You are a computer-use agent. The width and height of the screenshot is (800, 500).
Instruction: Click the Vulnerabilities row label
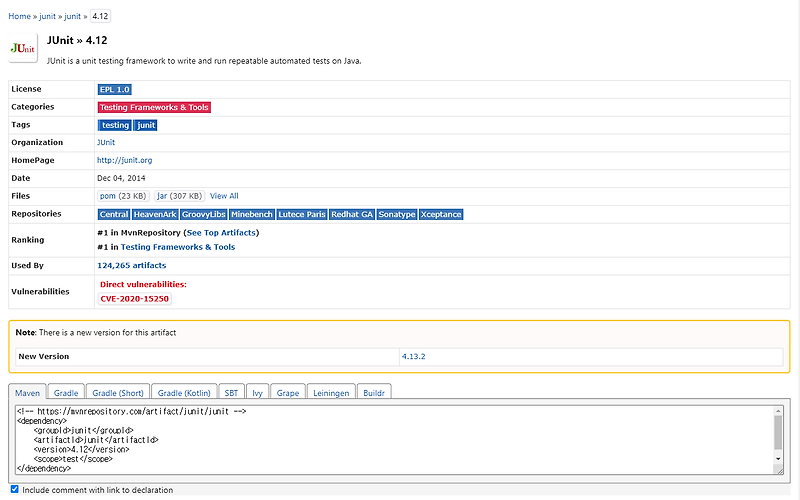pyautogui.click(x=40, y=291)
